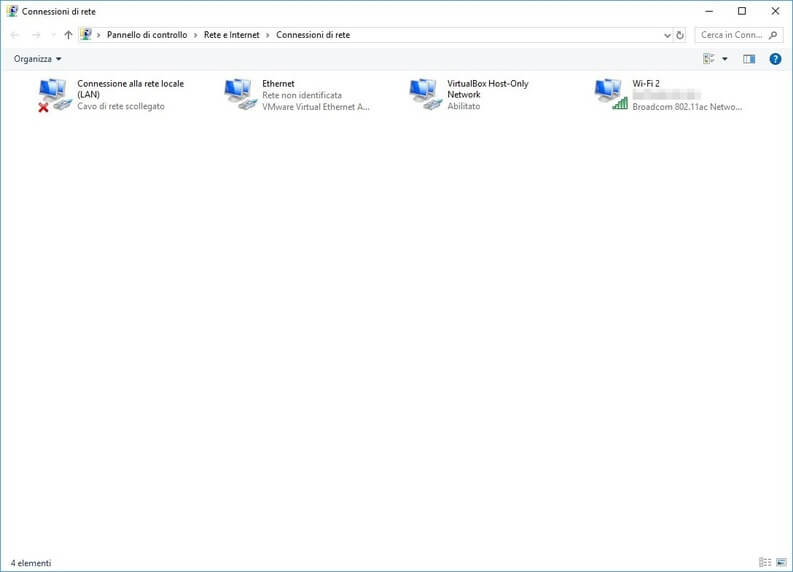Image resolution: width=793 pixels, height=572 pixels.
Task: Expand the breadcrumb arrow before Pannello di controllo
Action: [99, 35]
